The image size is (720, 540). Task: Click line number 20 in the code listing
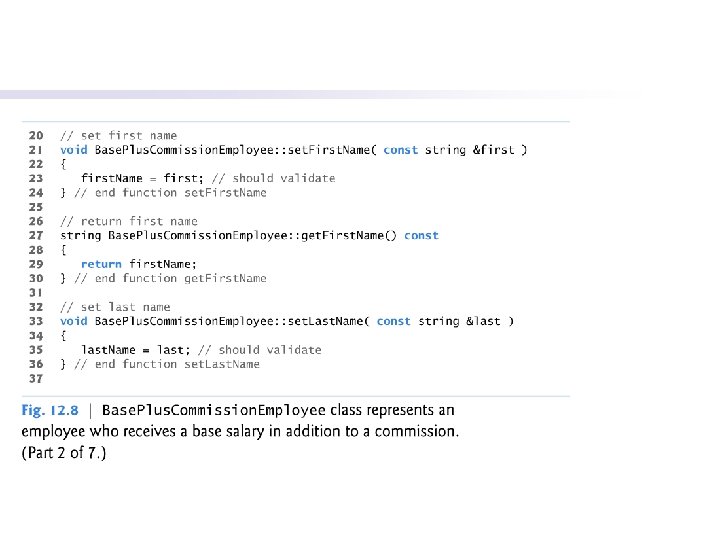coord(35,135)
